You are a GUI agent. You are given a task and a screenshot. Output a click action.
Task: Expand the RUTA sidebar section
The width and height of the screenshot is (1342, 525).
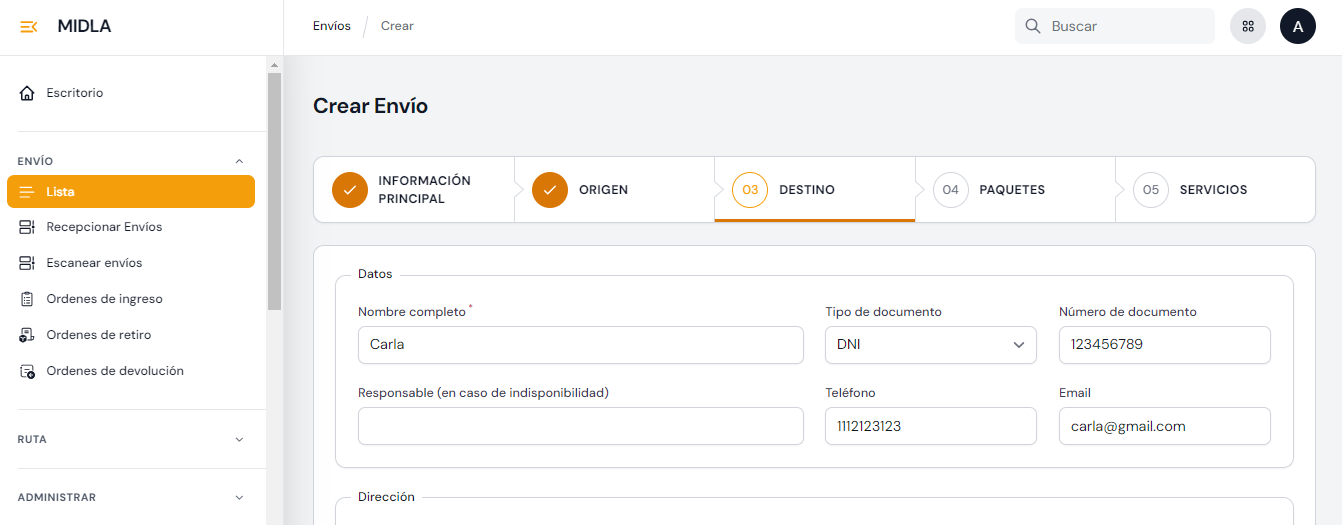click(238, 439)
